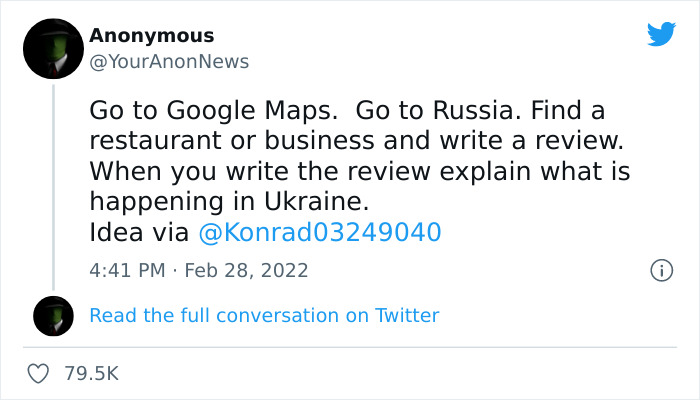Click the 79.5K like count
Viewport: 700px width, 400px height.
point(91,374)
